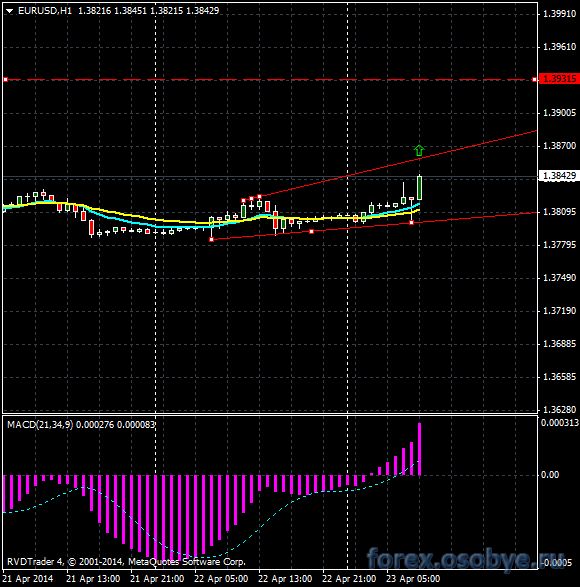Click the 22 Apr 05:00 time label

pyautogui.click(x=221, y=579)
